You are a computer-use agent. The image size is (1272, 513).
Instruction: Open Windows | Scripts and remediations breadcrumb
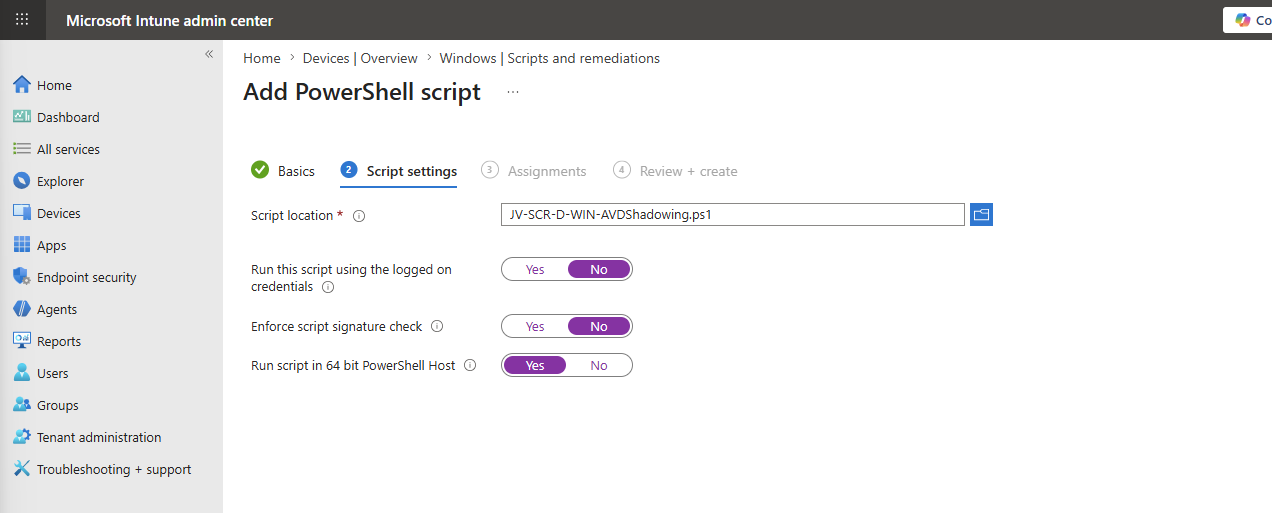coord(550,58)
